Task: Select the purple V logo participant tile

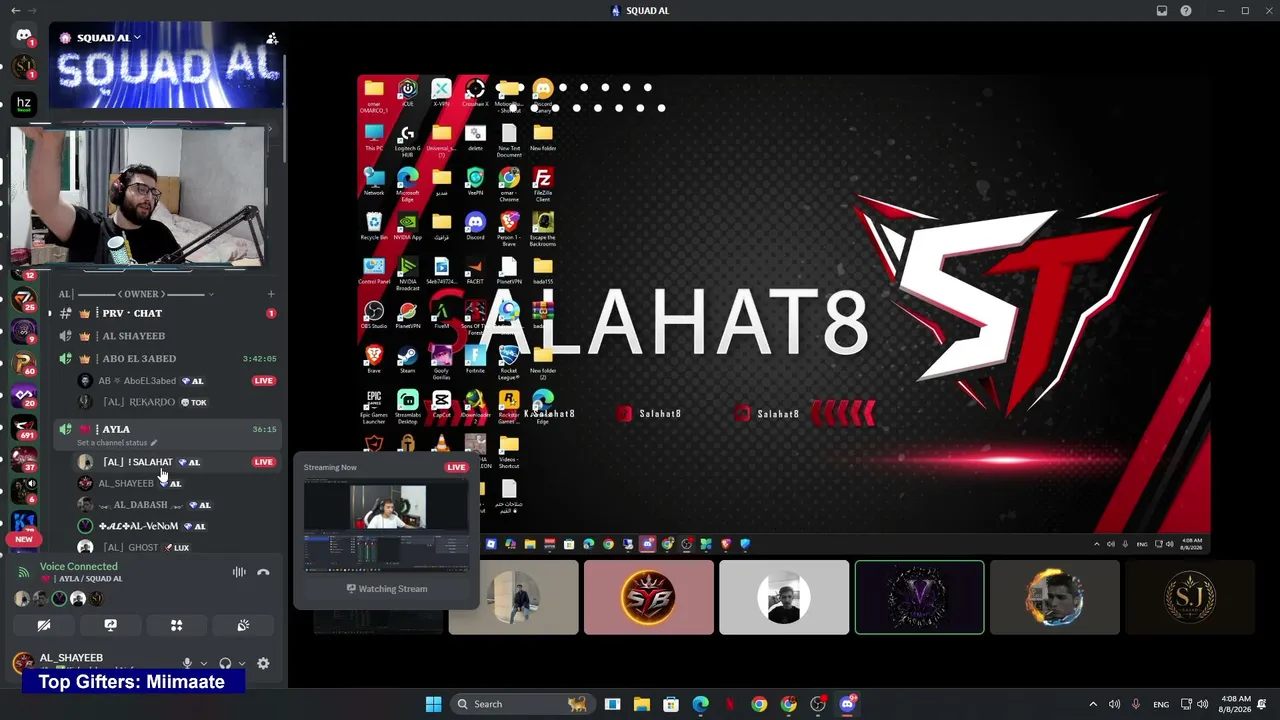Action: tap(919, 597)
